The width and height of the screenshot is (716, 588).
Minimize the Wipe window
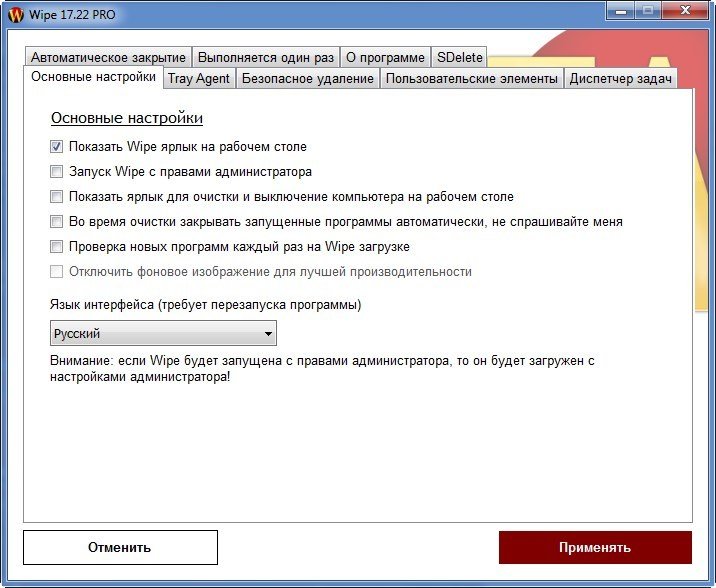click(x=621, y=10)
